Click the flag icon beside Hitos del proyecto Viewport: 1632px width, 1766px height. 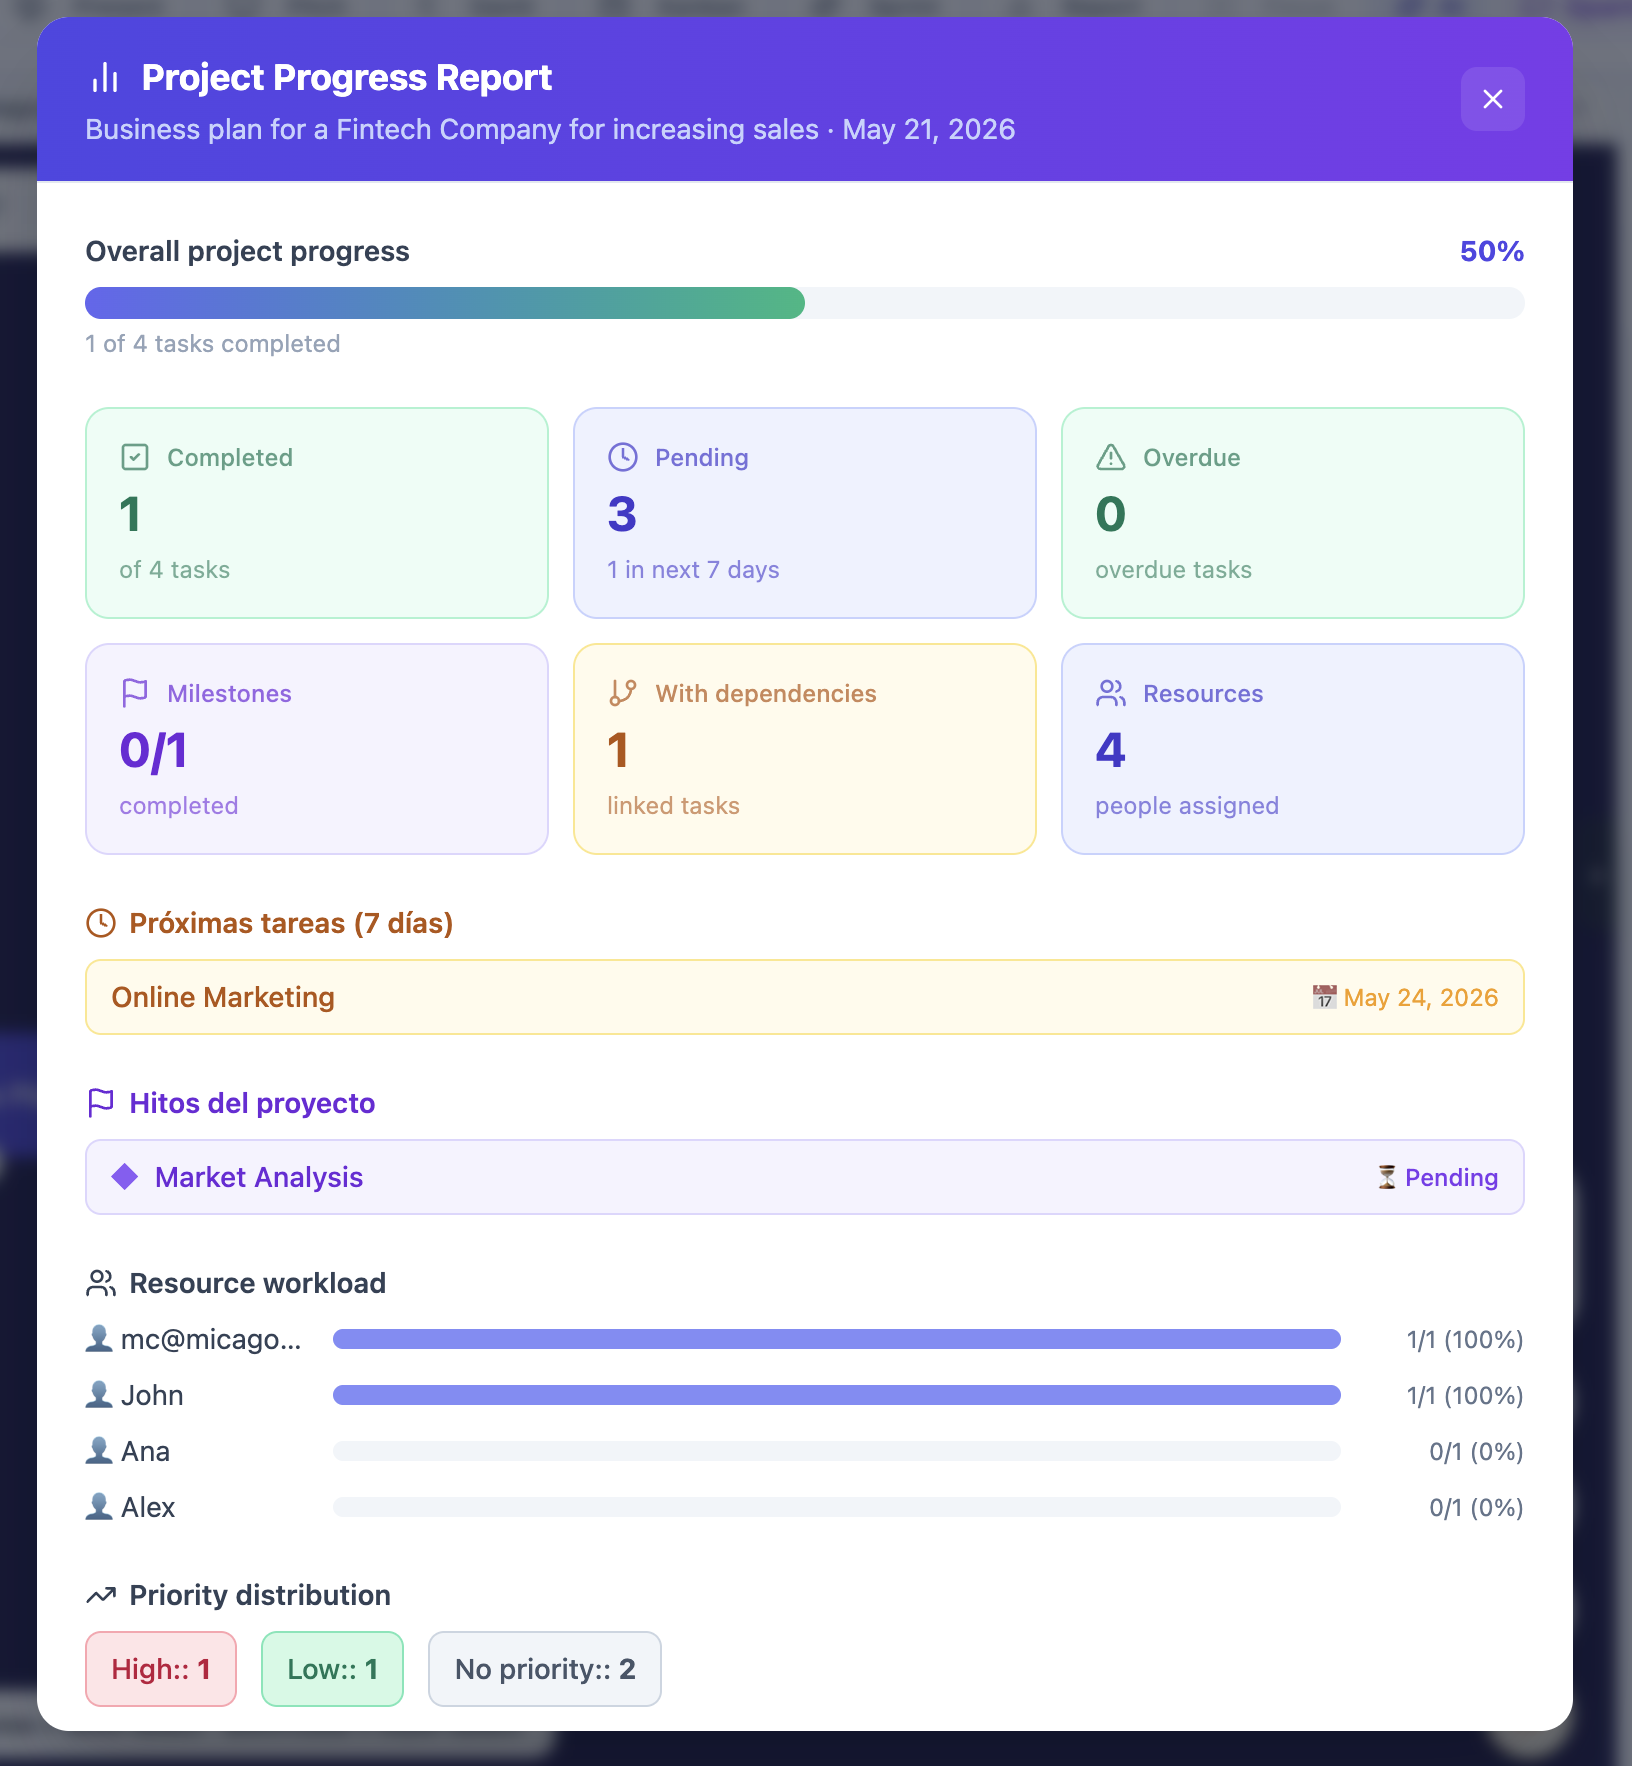(101, 1103)
